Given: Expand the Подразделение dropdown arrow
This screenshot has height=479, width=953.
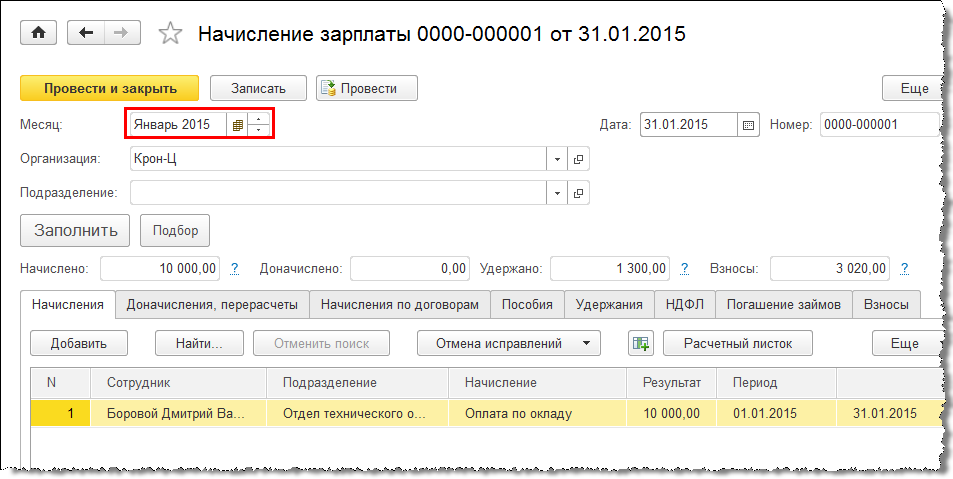Looking at the screenshot, I should pyautogui.click(x=557, y=193).
